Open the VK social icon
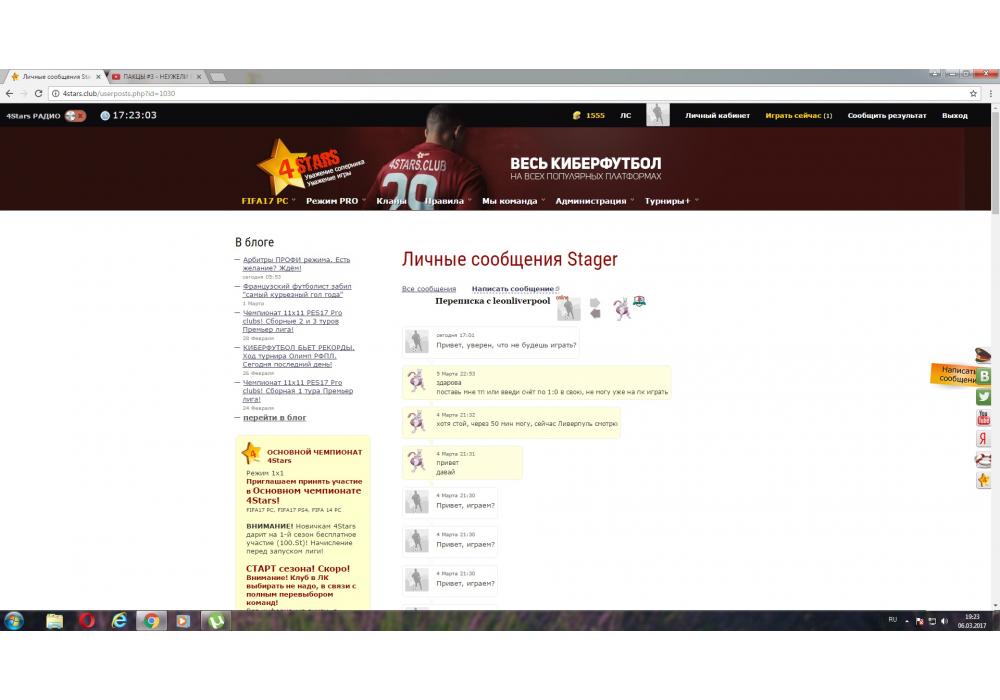Screen dimensions: 1000x700 983,376
